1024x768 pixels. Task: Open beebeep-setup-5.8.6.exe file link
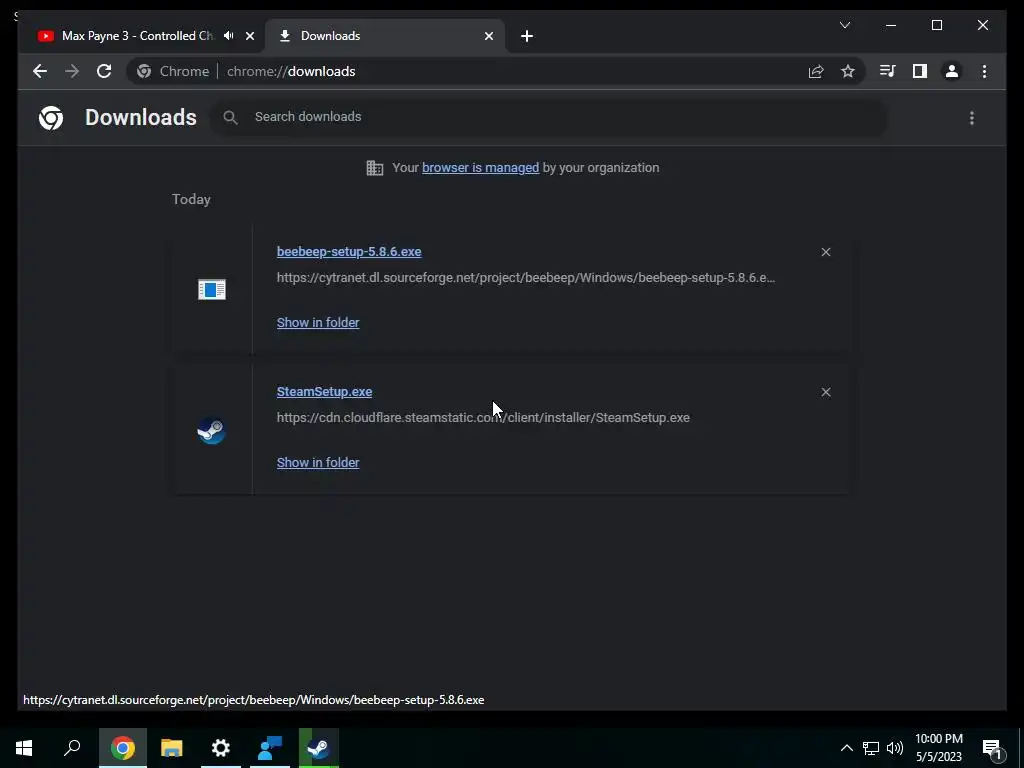349,251
